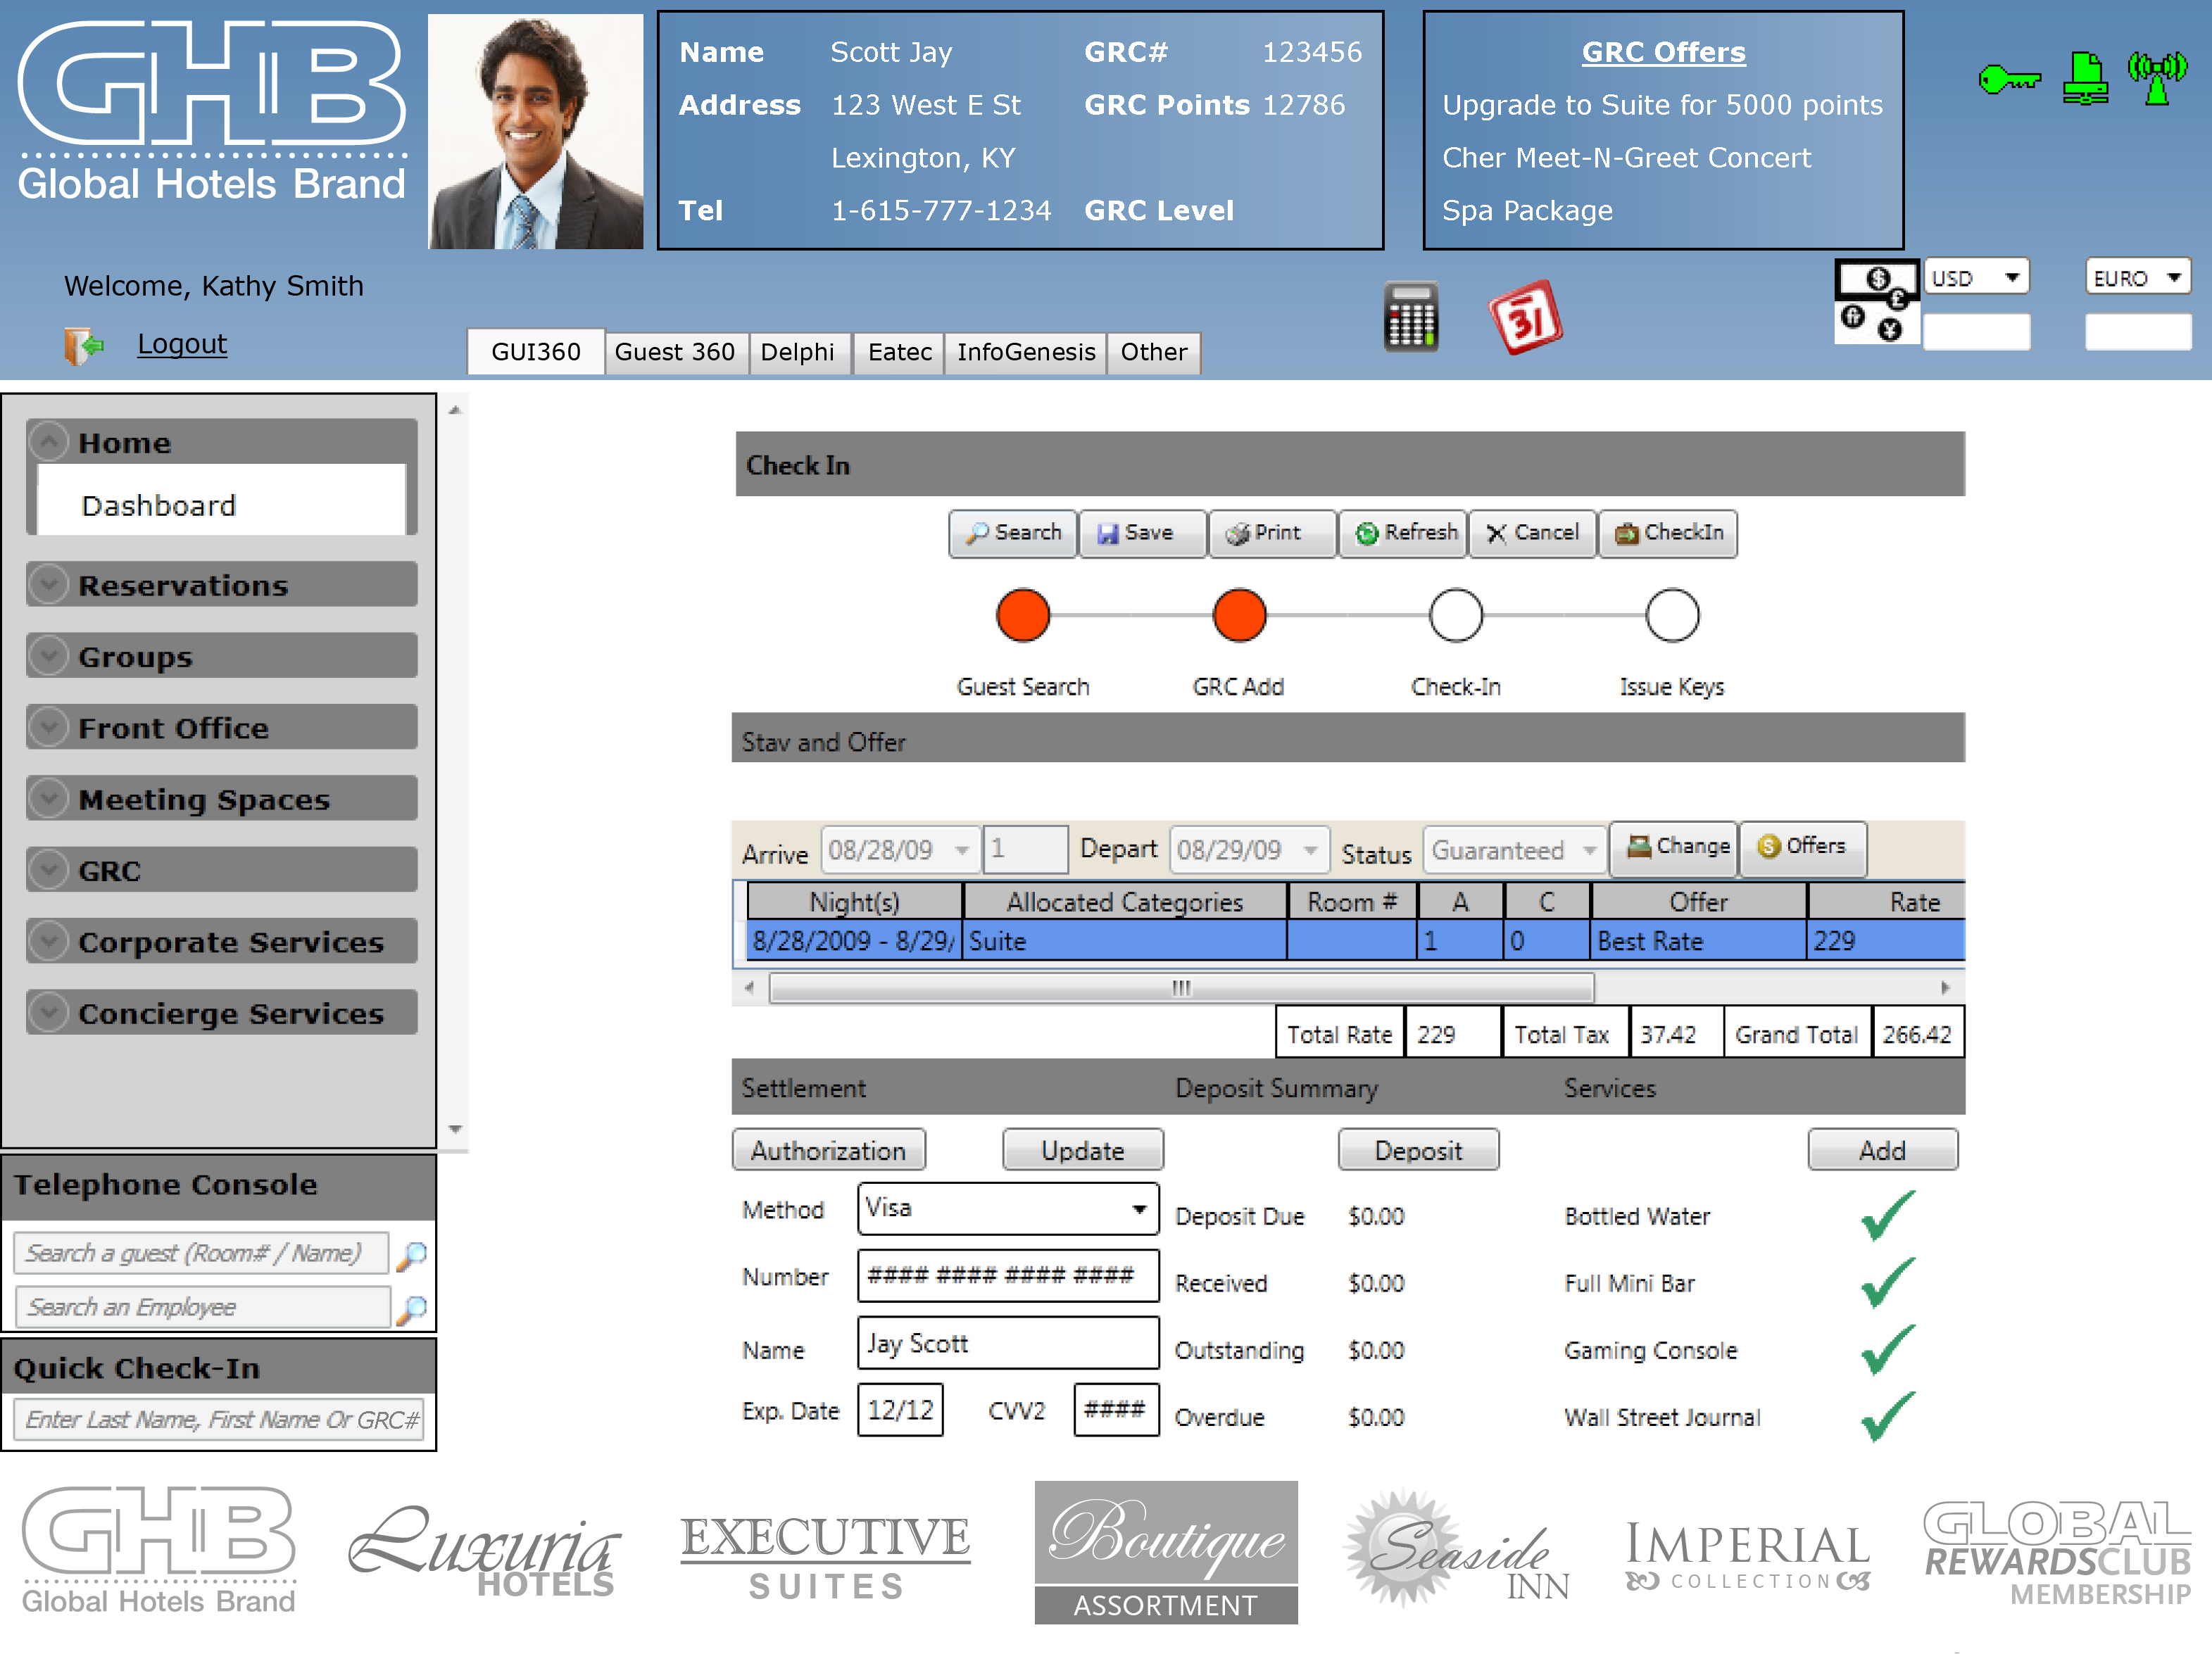Click the green key icon
Screen dimensions: 2212x1654
2010,79
